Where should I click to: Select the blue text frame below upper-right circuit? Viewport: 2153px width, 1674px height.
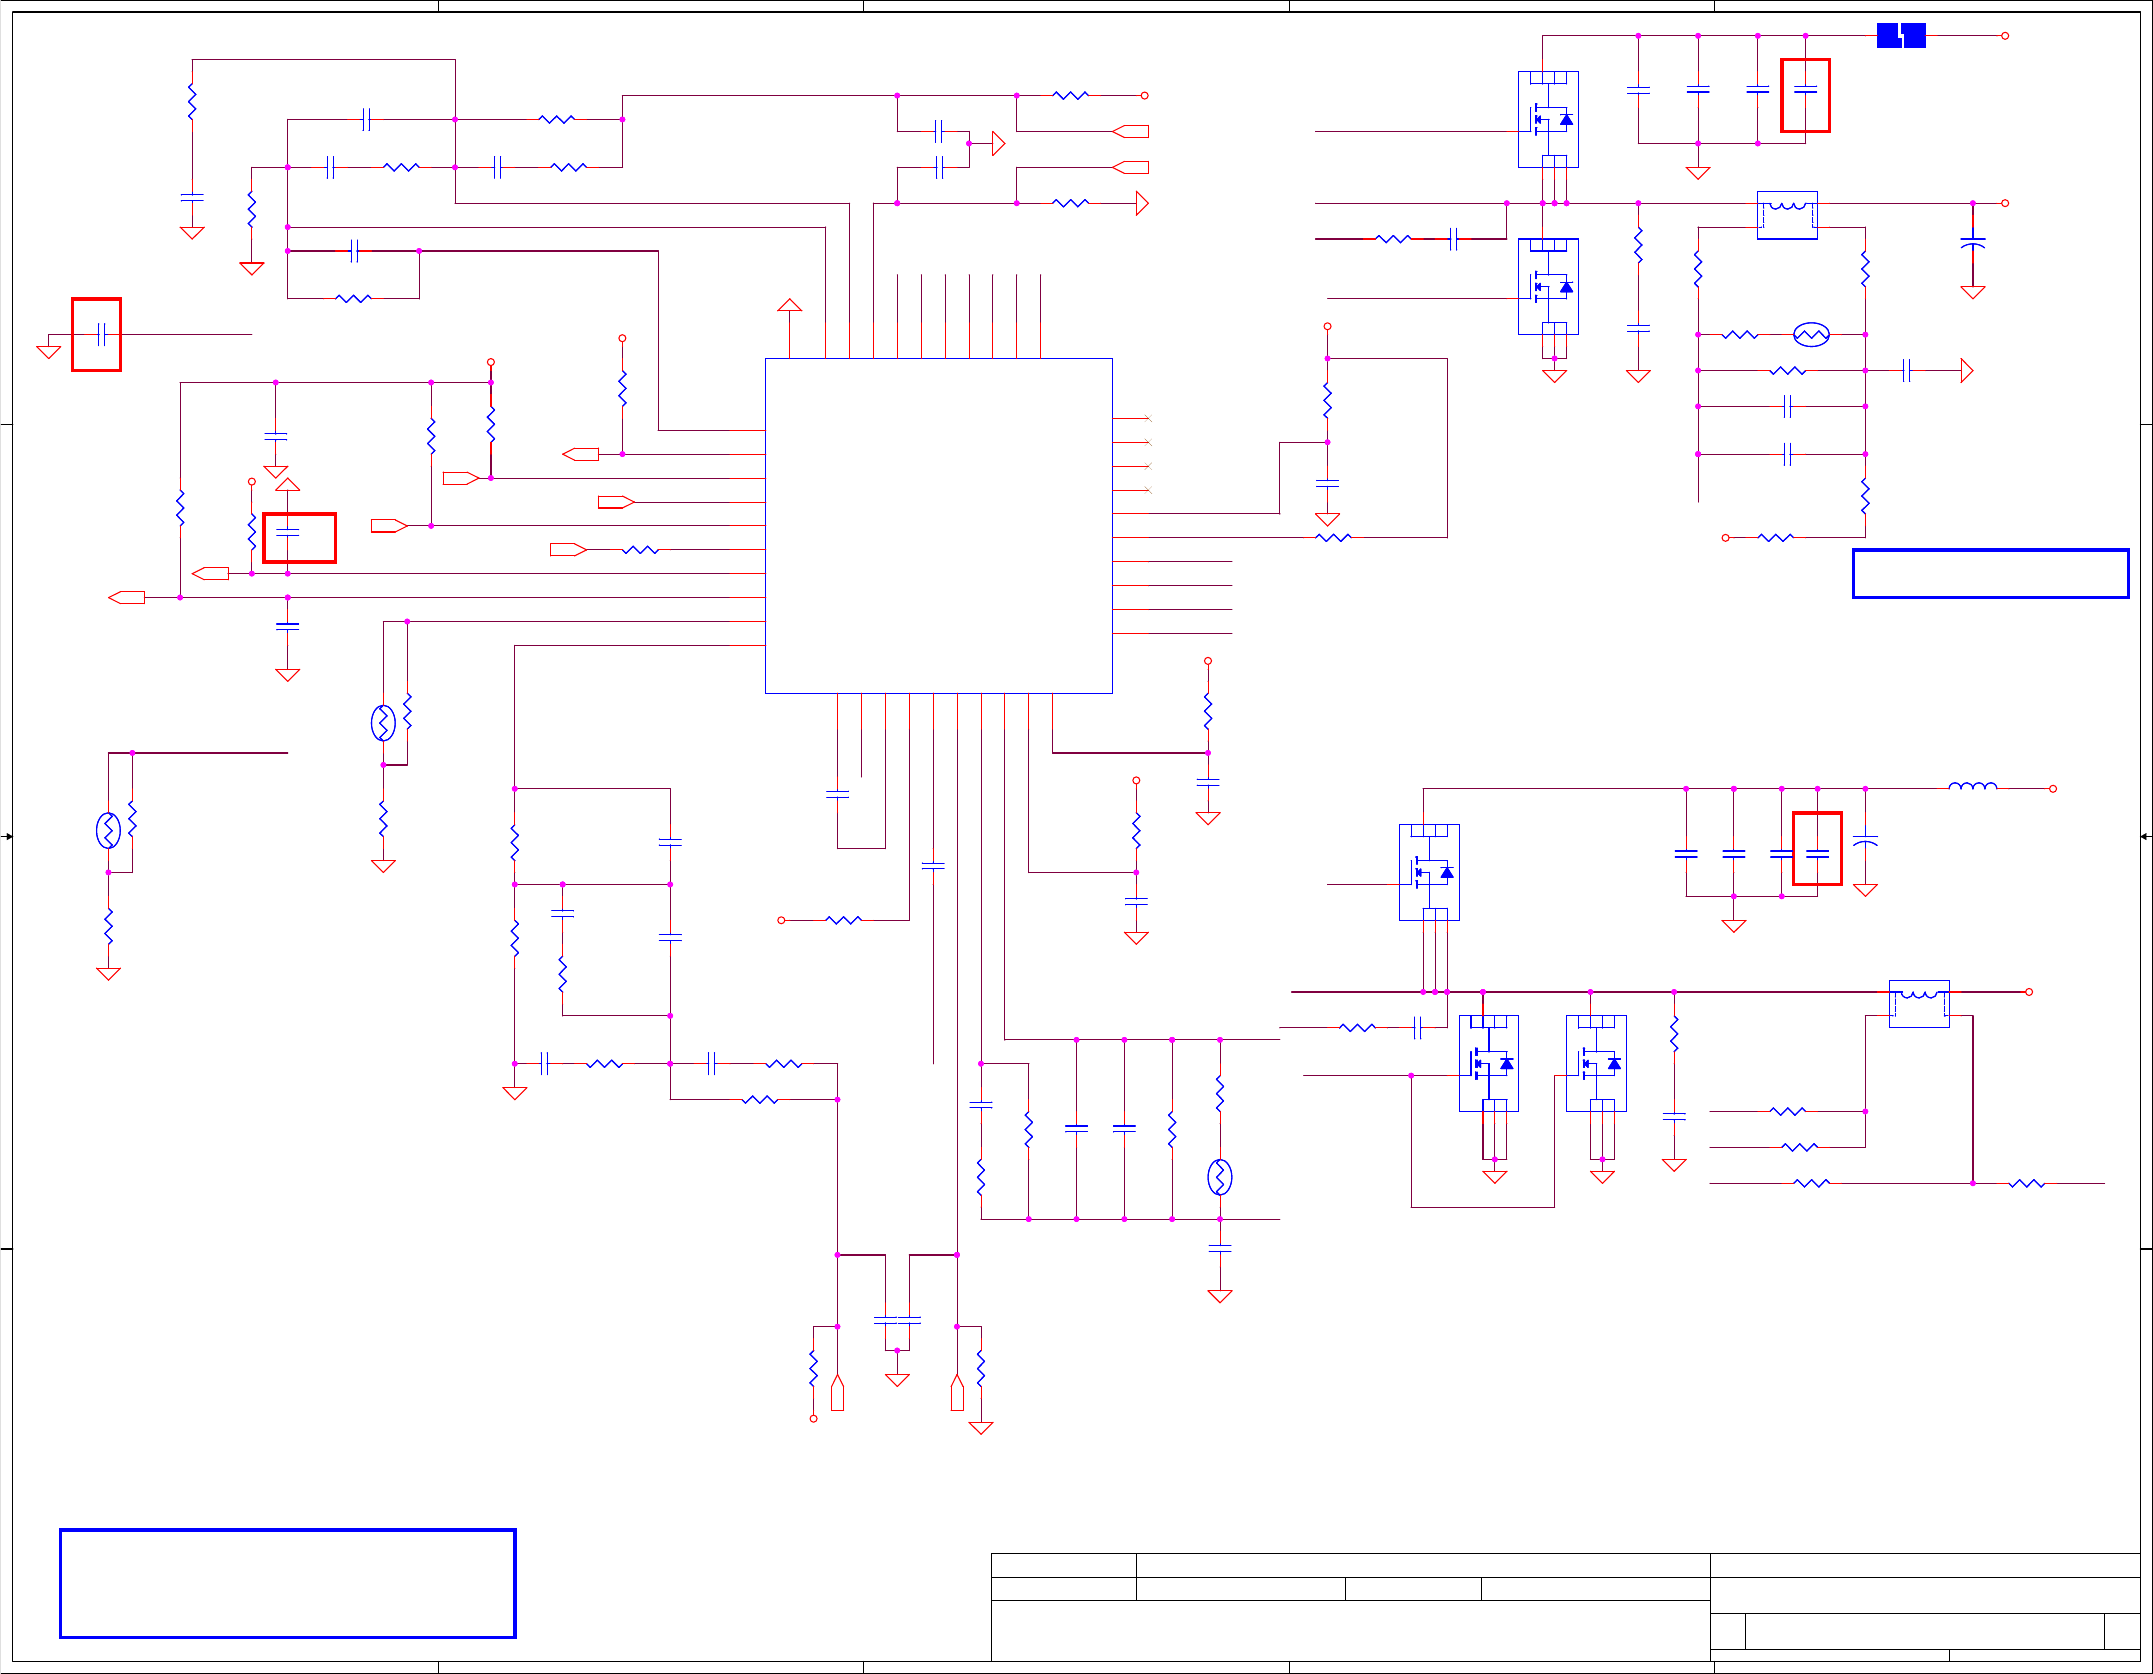pos(1990,573)
